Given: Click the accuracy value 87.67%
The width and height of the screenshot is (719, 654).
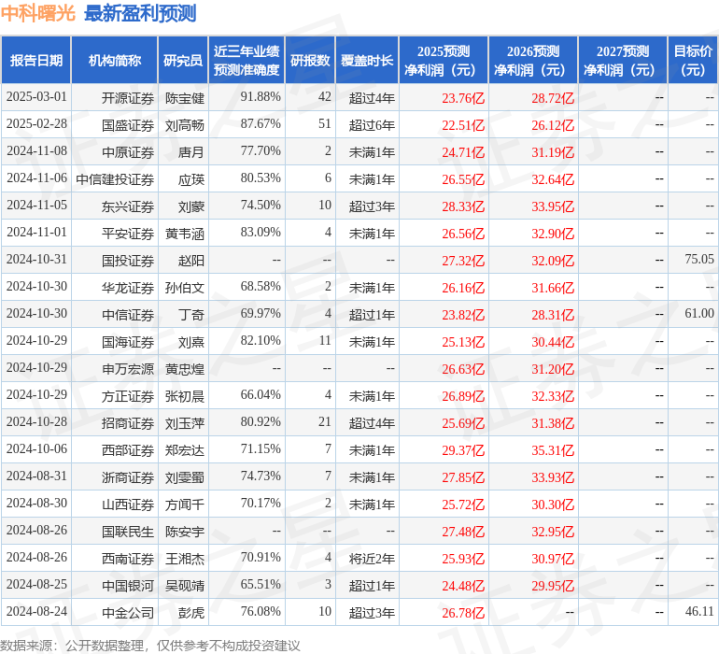Looking at the screenshot, I should [x=260, y=124].
